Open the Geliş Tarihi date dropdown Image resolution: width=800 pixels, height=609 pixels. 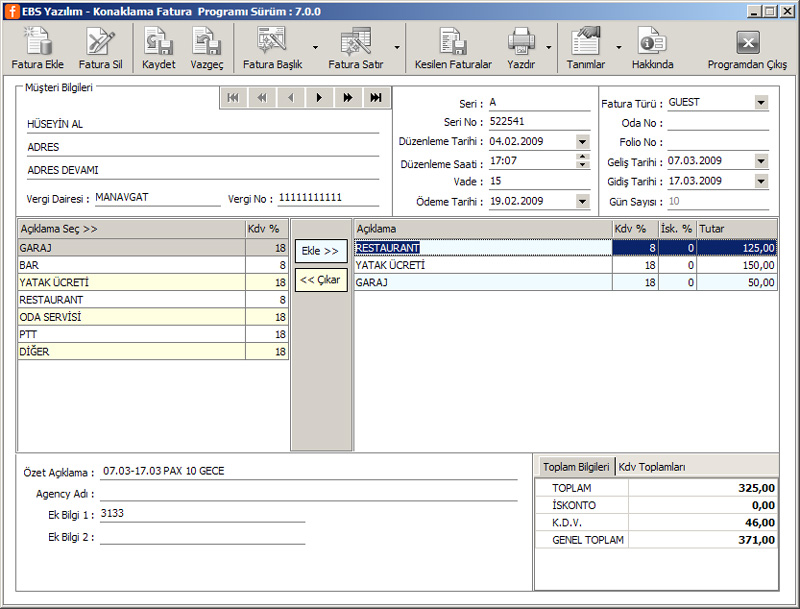coord(761,161)
